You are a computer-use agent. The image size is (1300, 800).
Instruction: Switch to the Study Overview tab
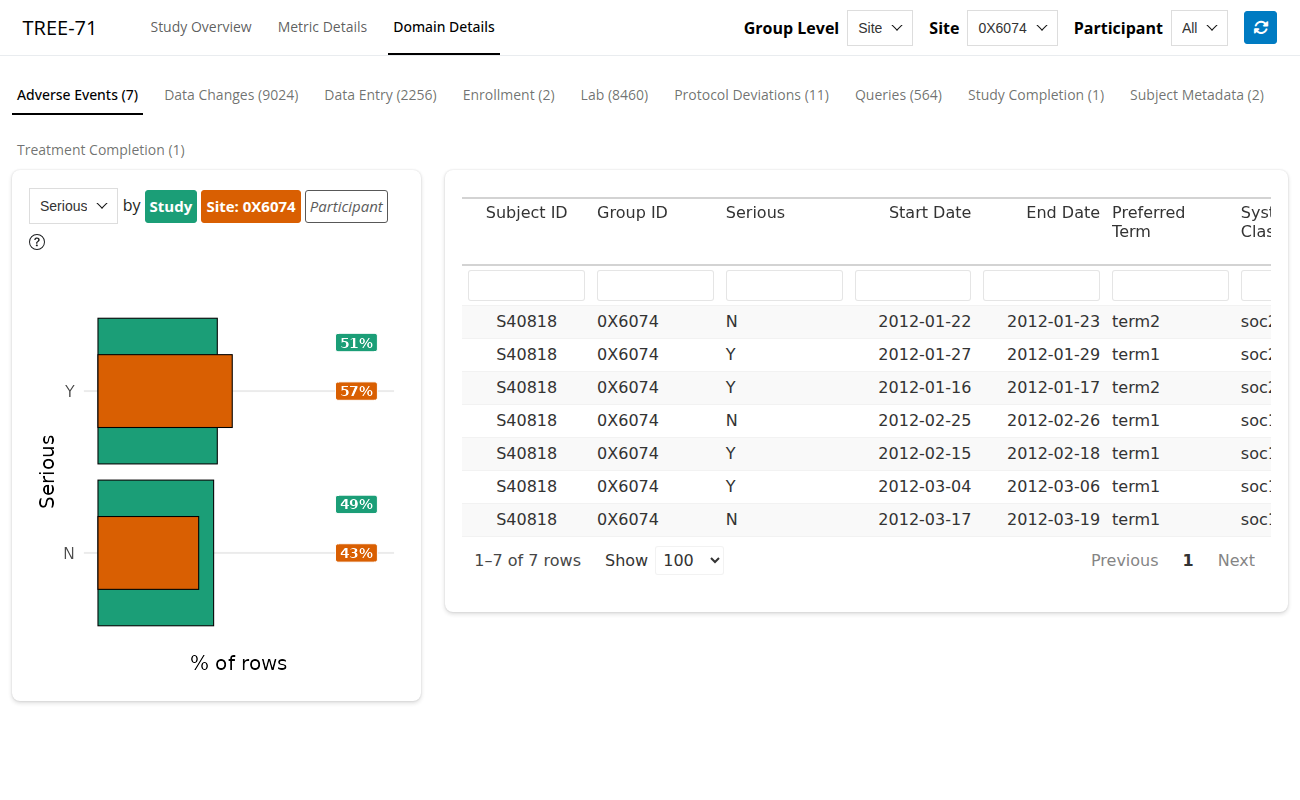[201, 27]
